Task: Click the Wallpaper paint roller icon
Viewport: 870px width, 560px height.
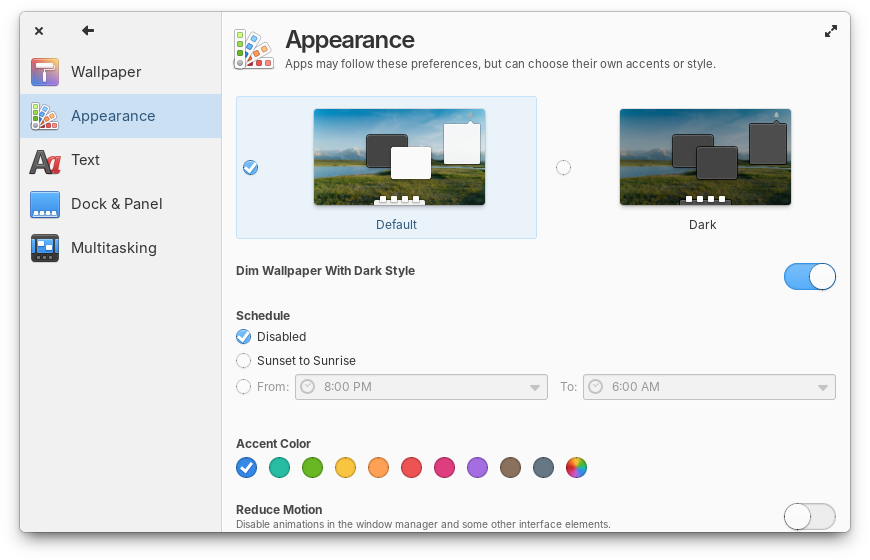Action: click(45, 72)
